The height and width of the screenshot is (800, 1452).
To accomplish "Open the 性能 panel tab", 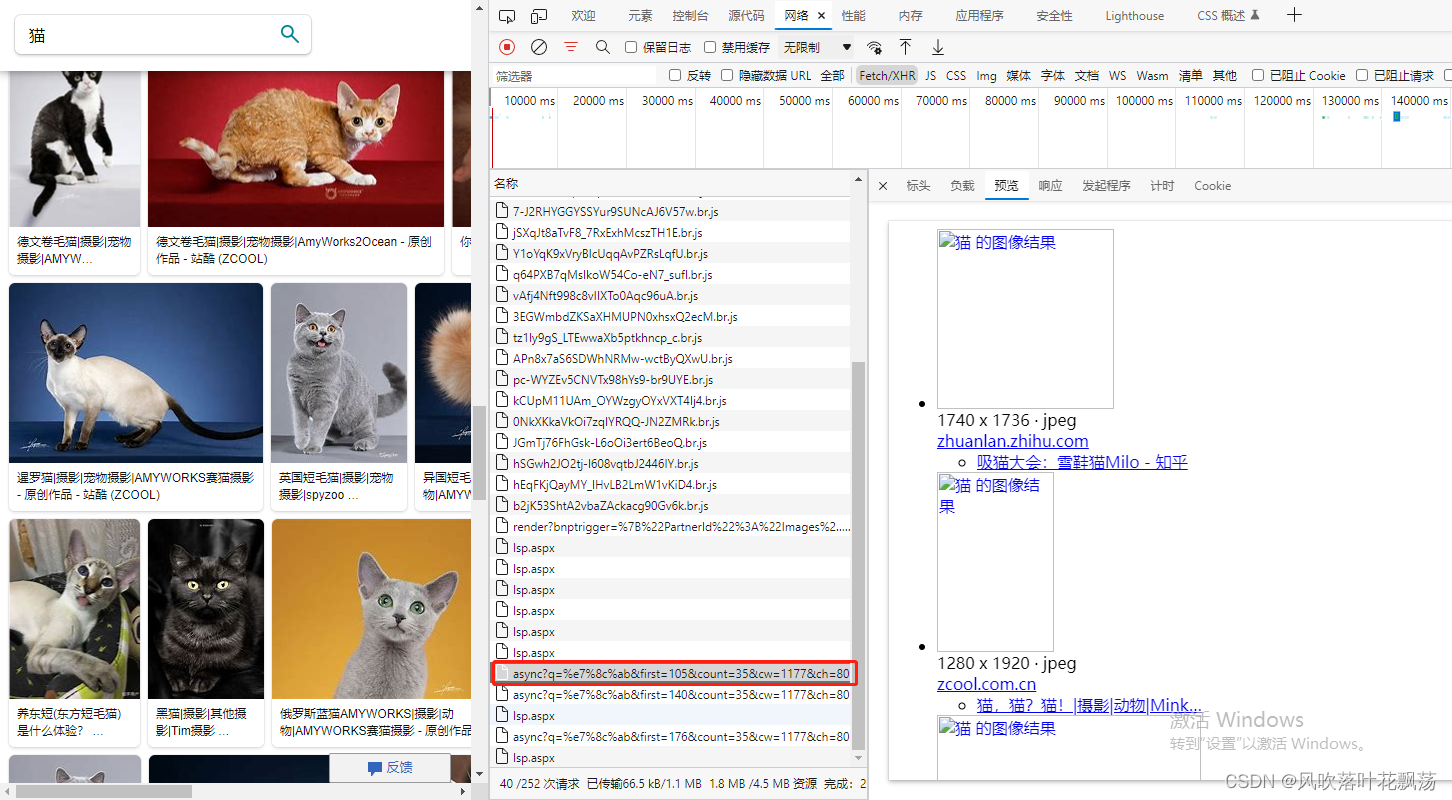I will pyautogui.click(x=853, y=15).
